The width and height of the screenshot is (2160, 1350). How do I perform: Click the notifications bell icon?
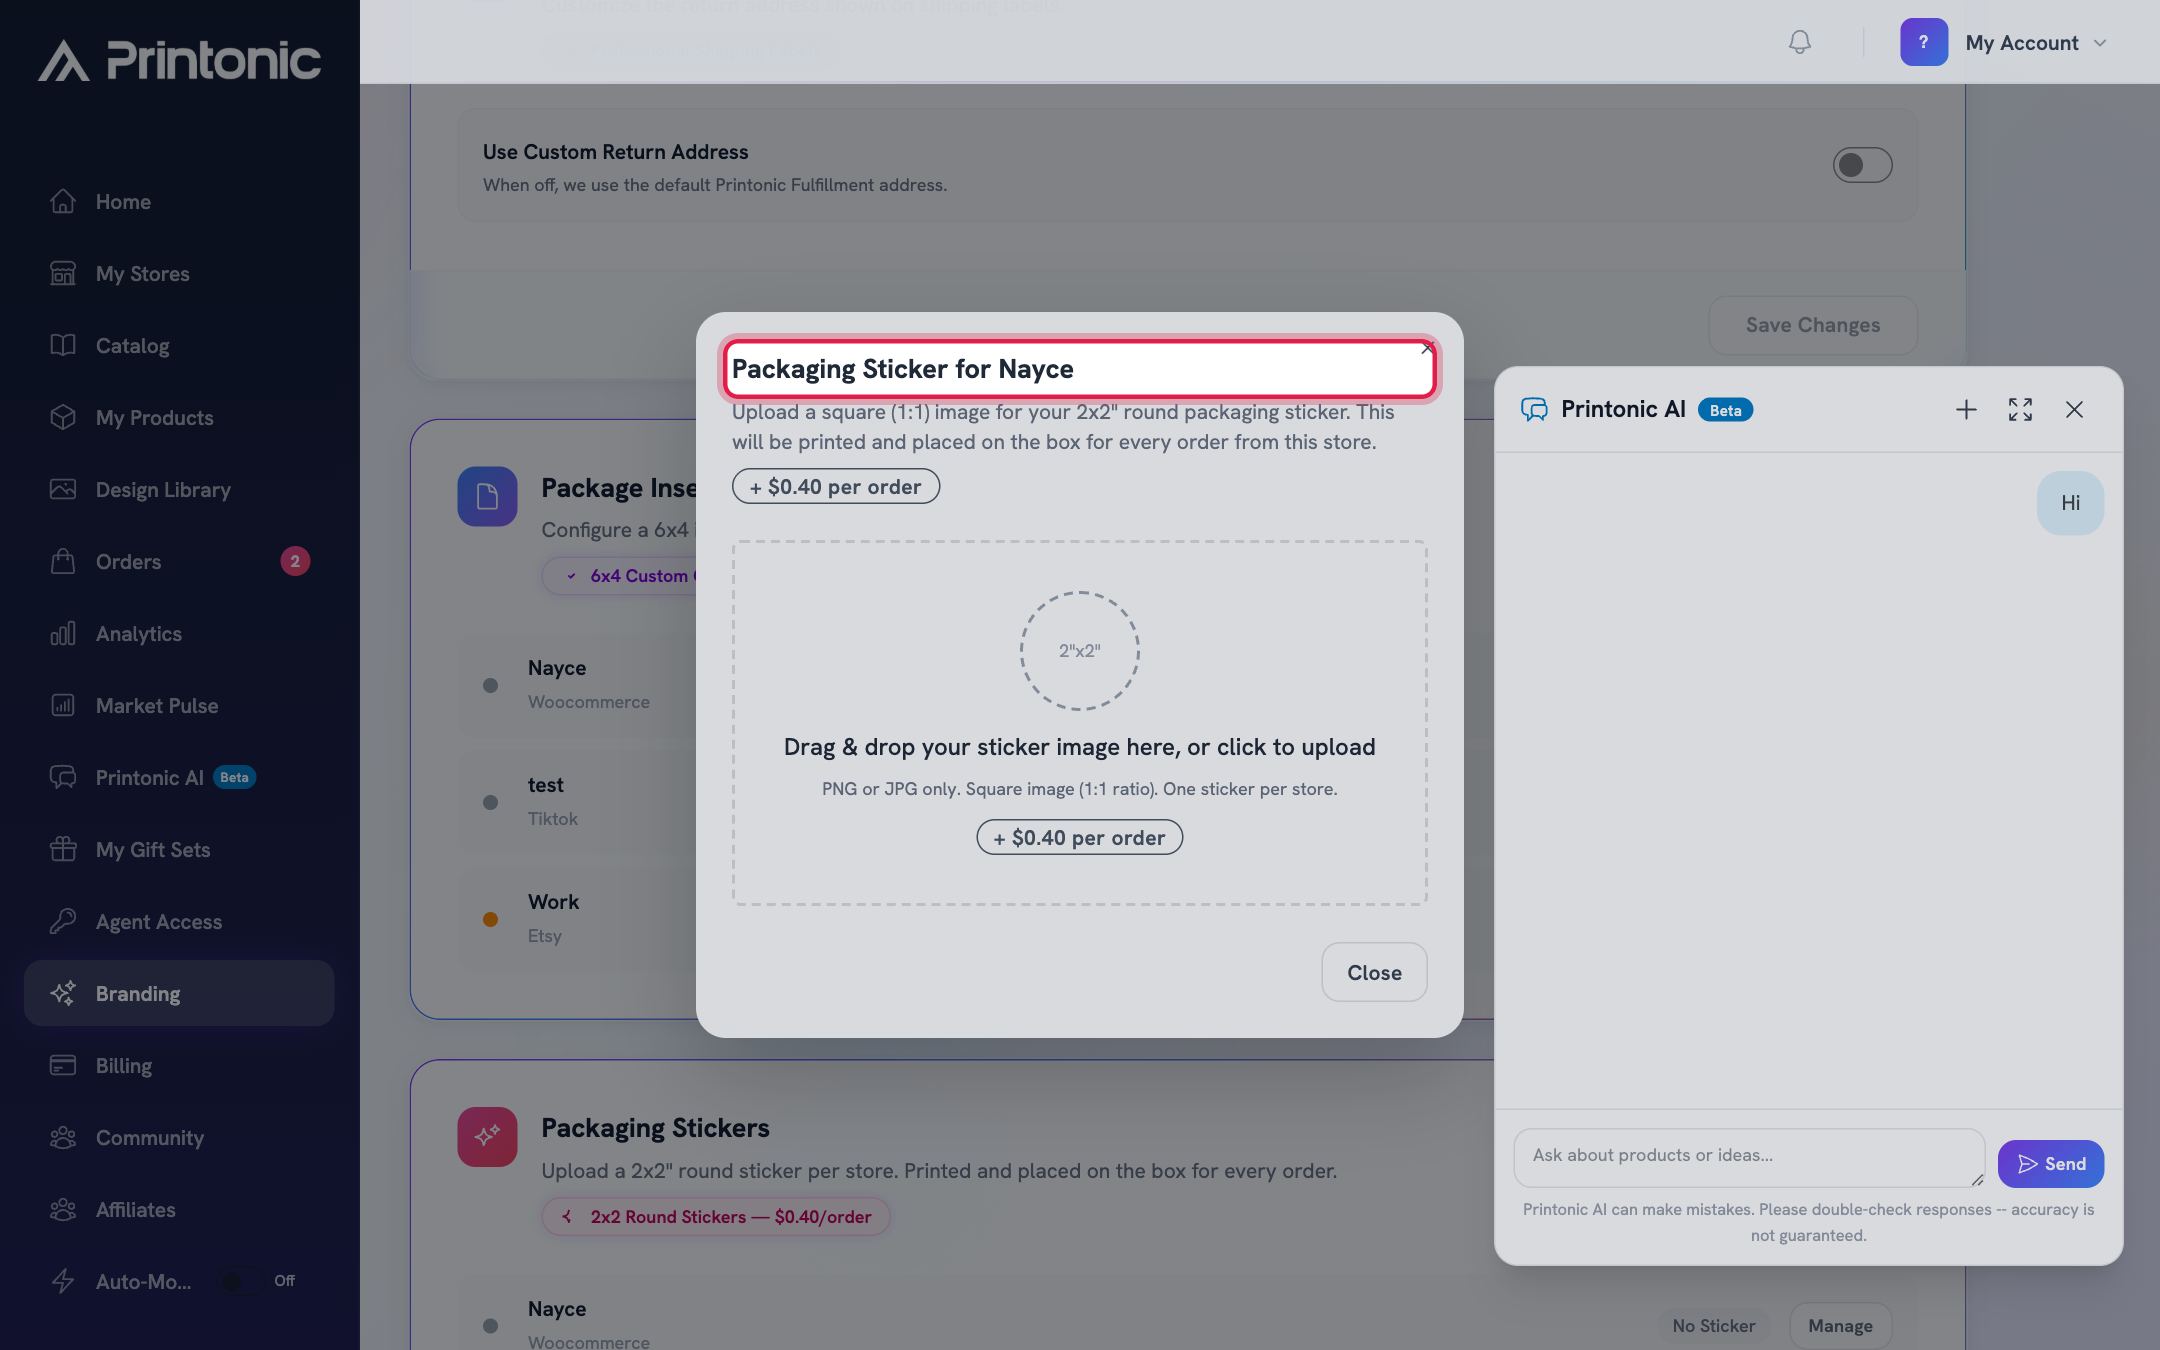[1799, 42]
